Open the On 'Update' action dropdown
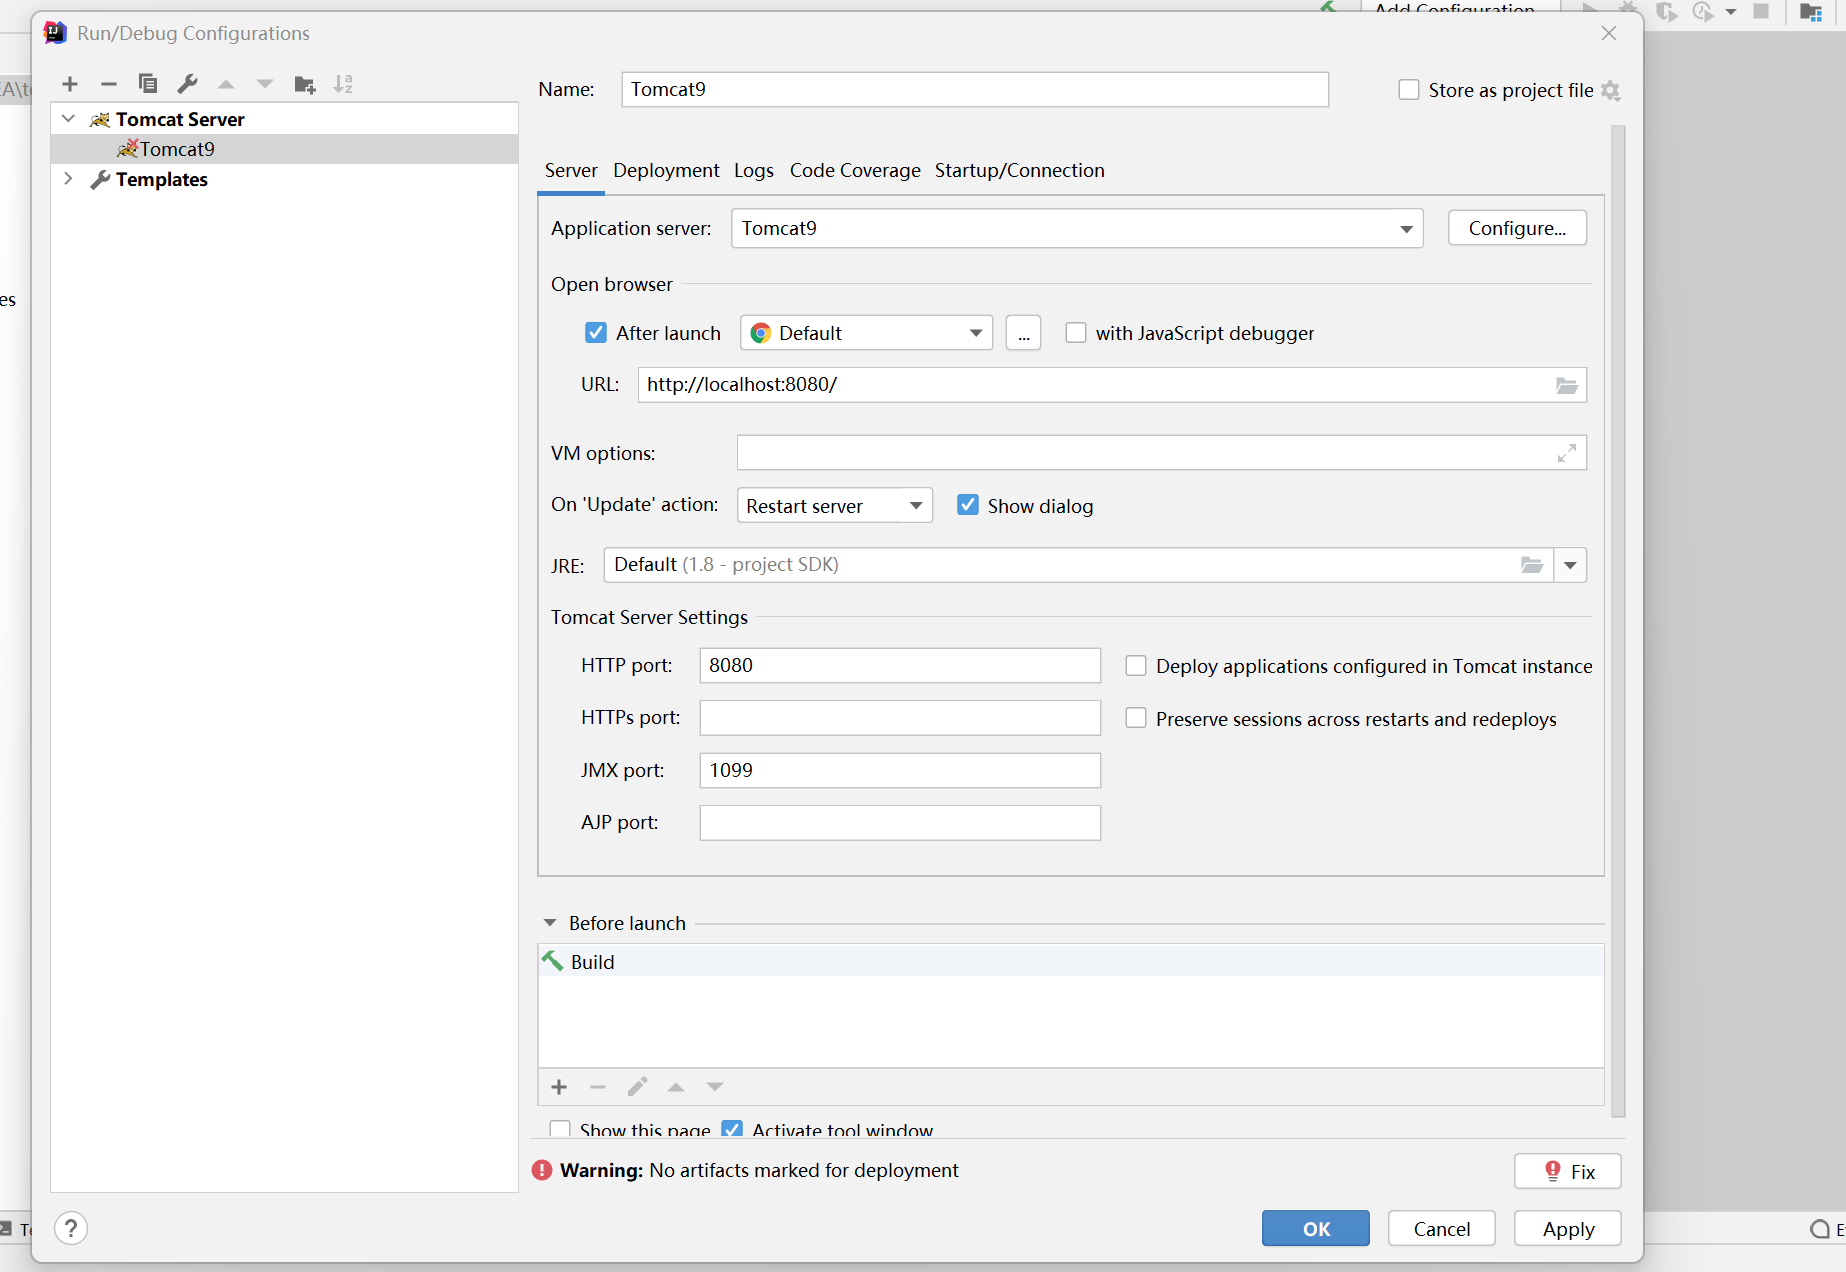The image size is (1846, 1272). 835,505
